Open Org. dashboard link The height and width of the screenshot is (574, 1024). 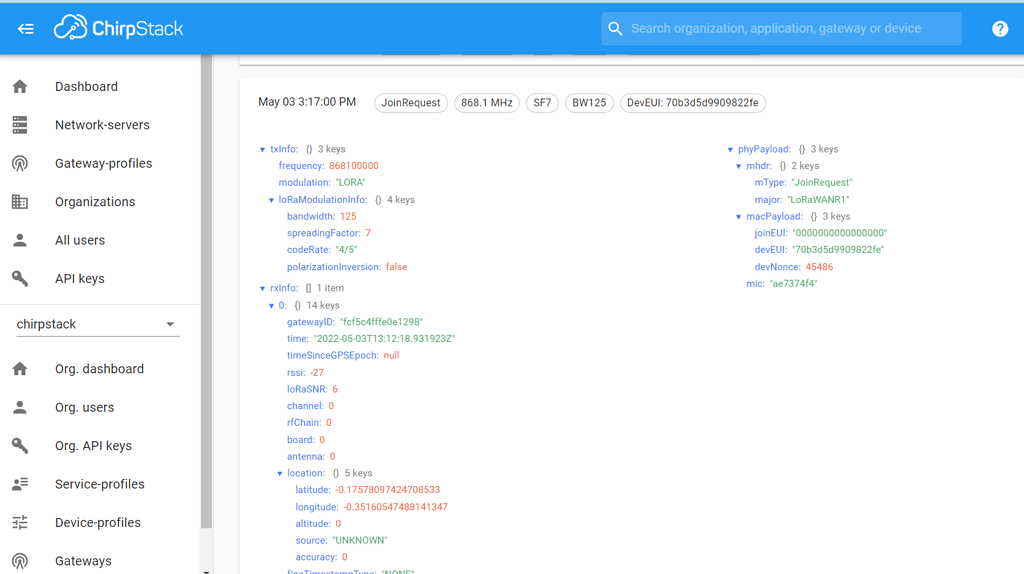coord(100,369)
